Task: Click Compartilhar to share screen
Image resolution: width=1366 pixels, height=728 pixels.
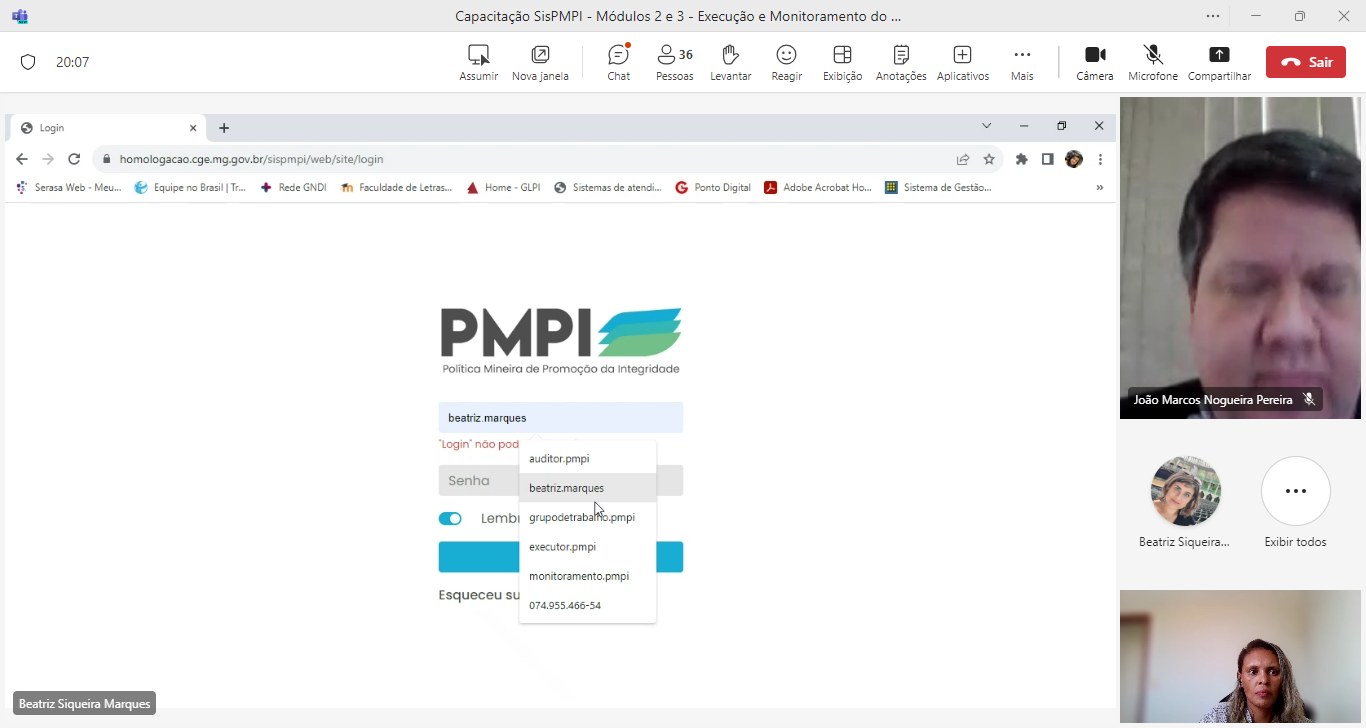Action: [1219, 62]
